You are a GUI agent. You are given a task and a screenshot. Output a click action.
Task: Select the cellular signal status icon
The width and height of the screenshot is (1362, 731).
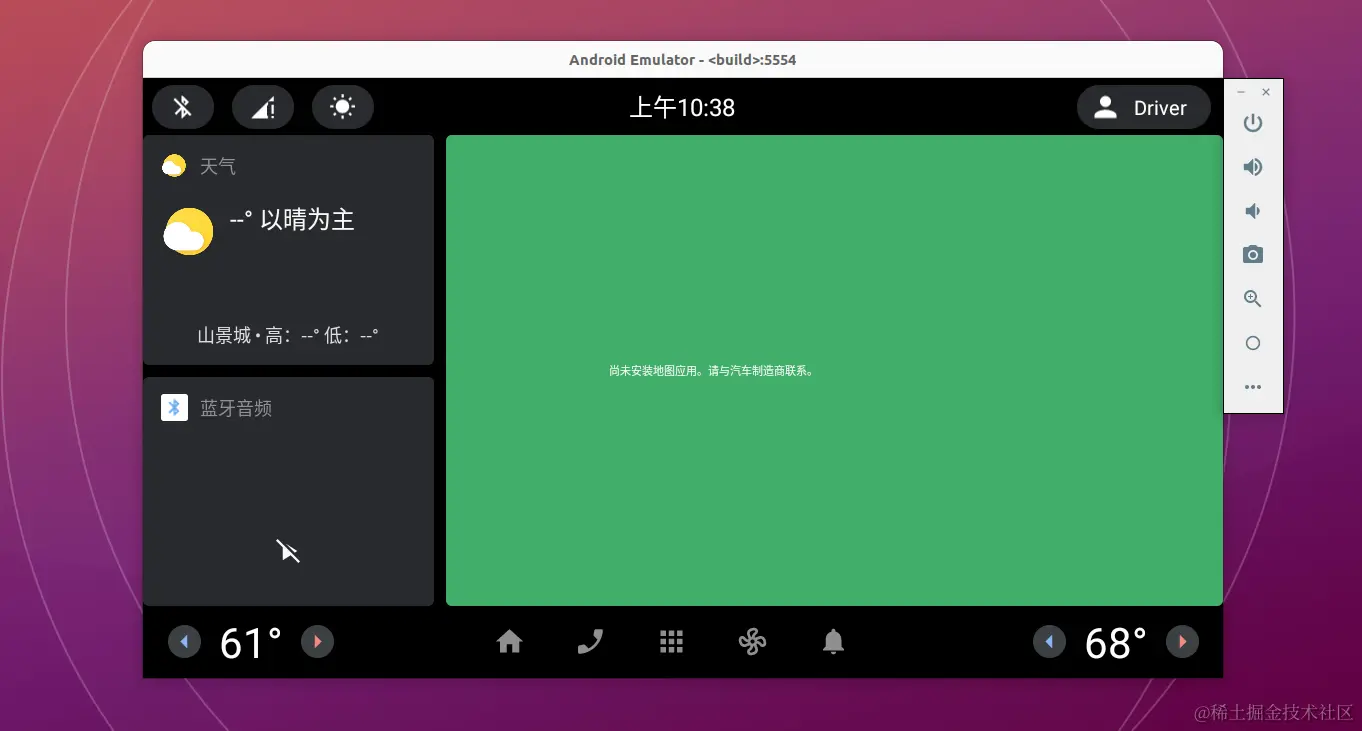tap(262, 107)
